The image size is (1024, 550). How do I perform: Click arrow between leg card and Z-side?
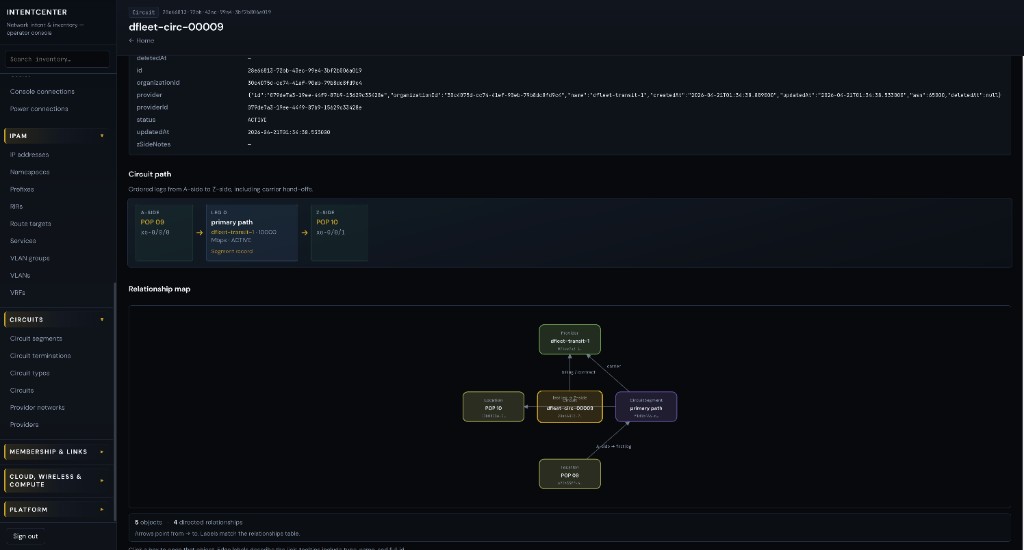pos(304,233)
